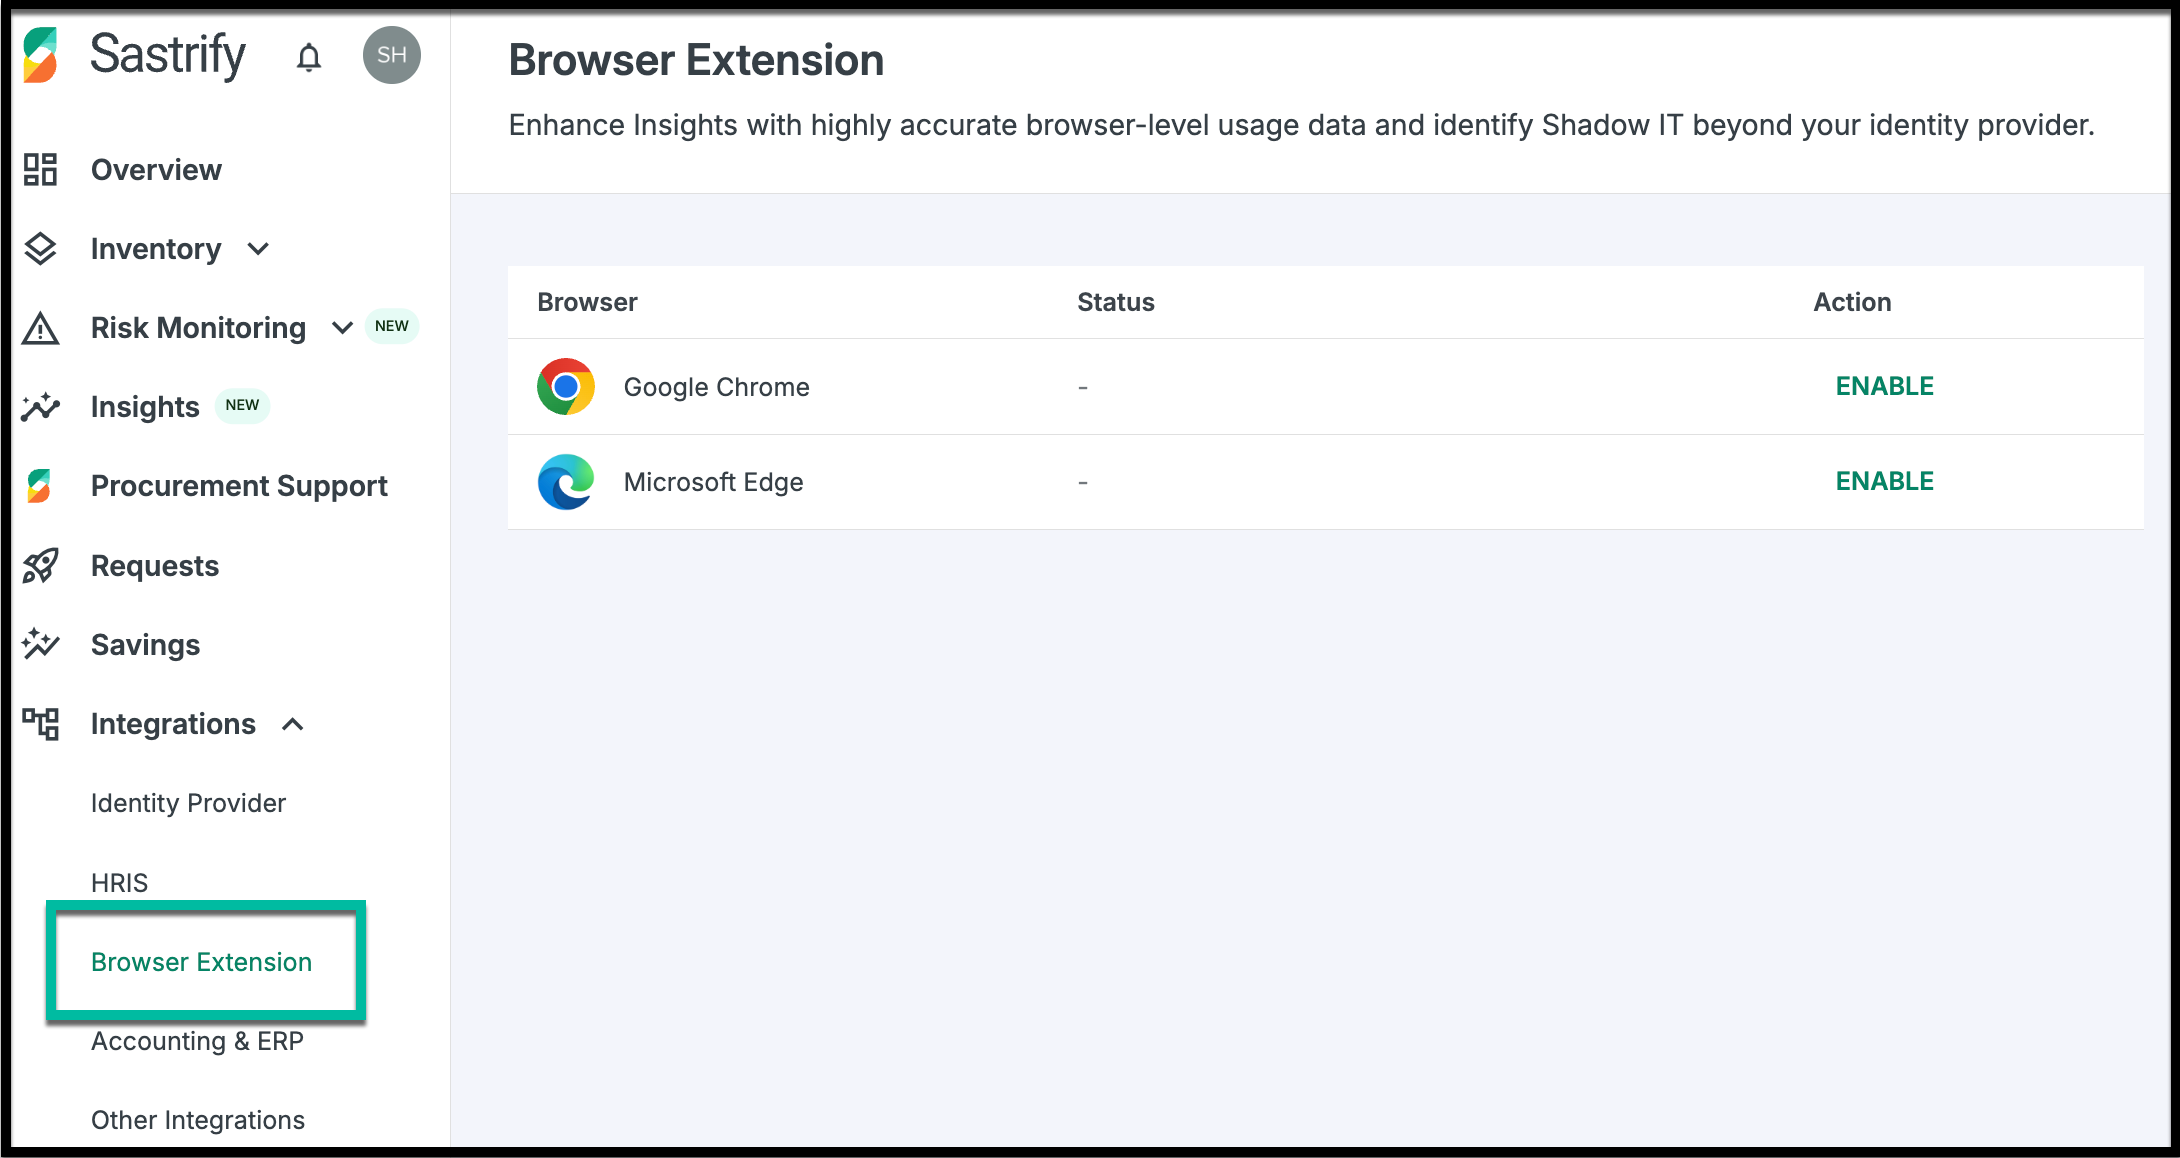This screenshot has height=1158, width=2180.
Task: Go to HRIS integrations
Action: 119,883
